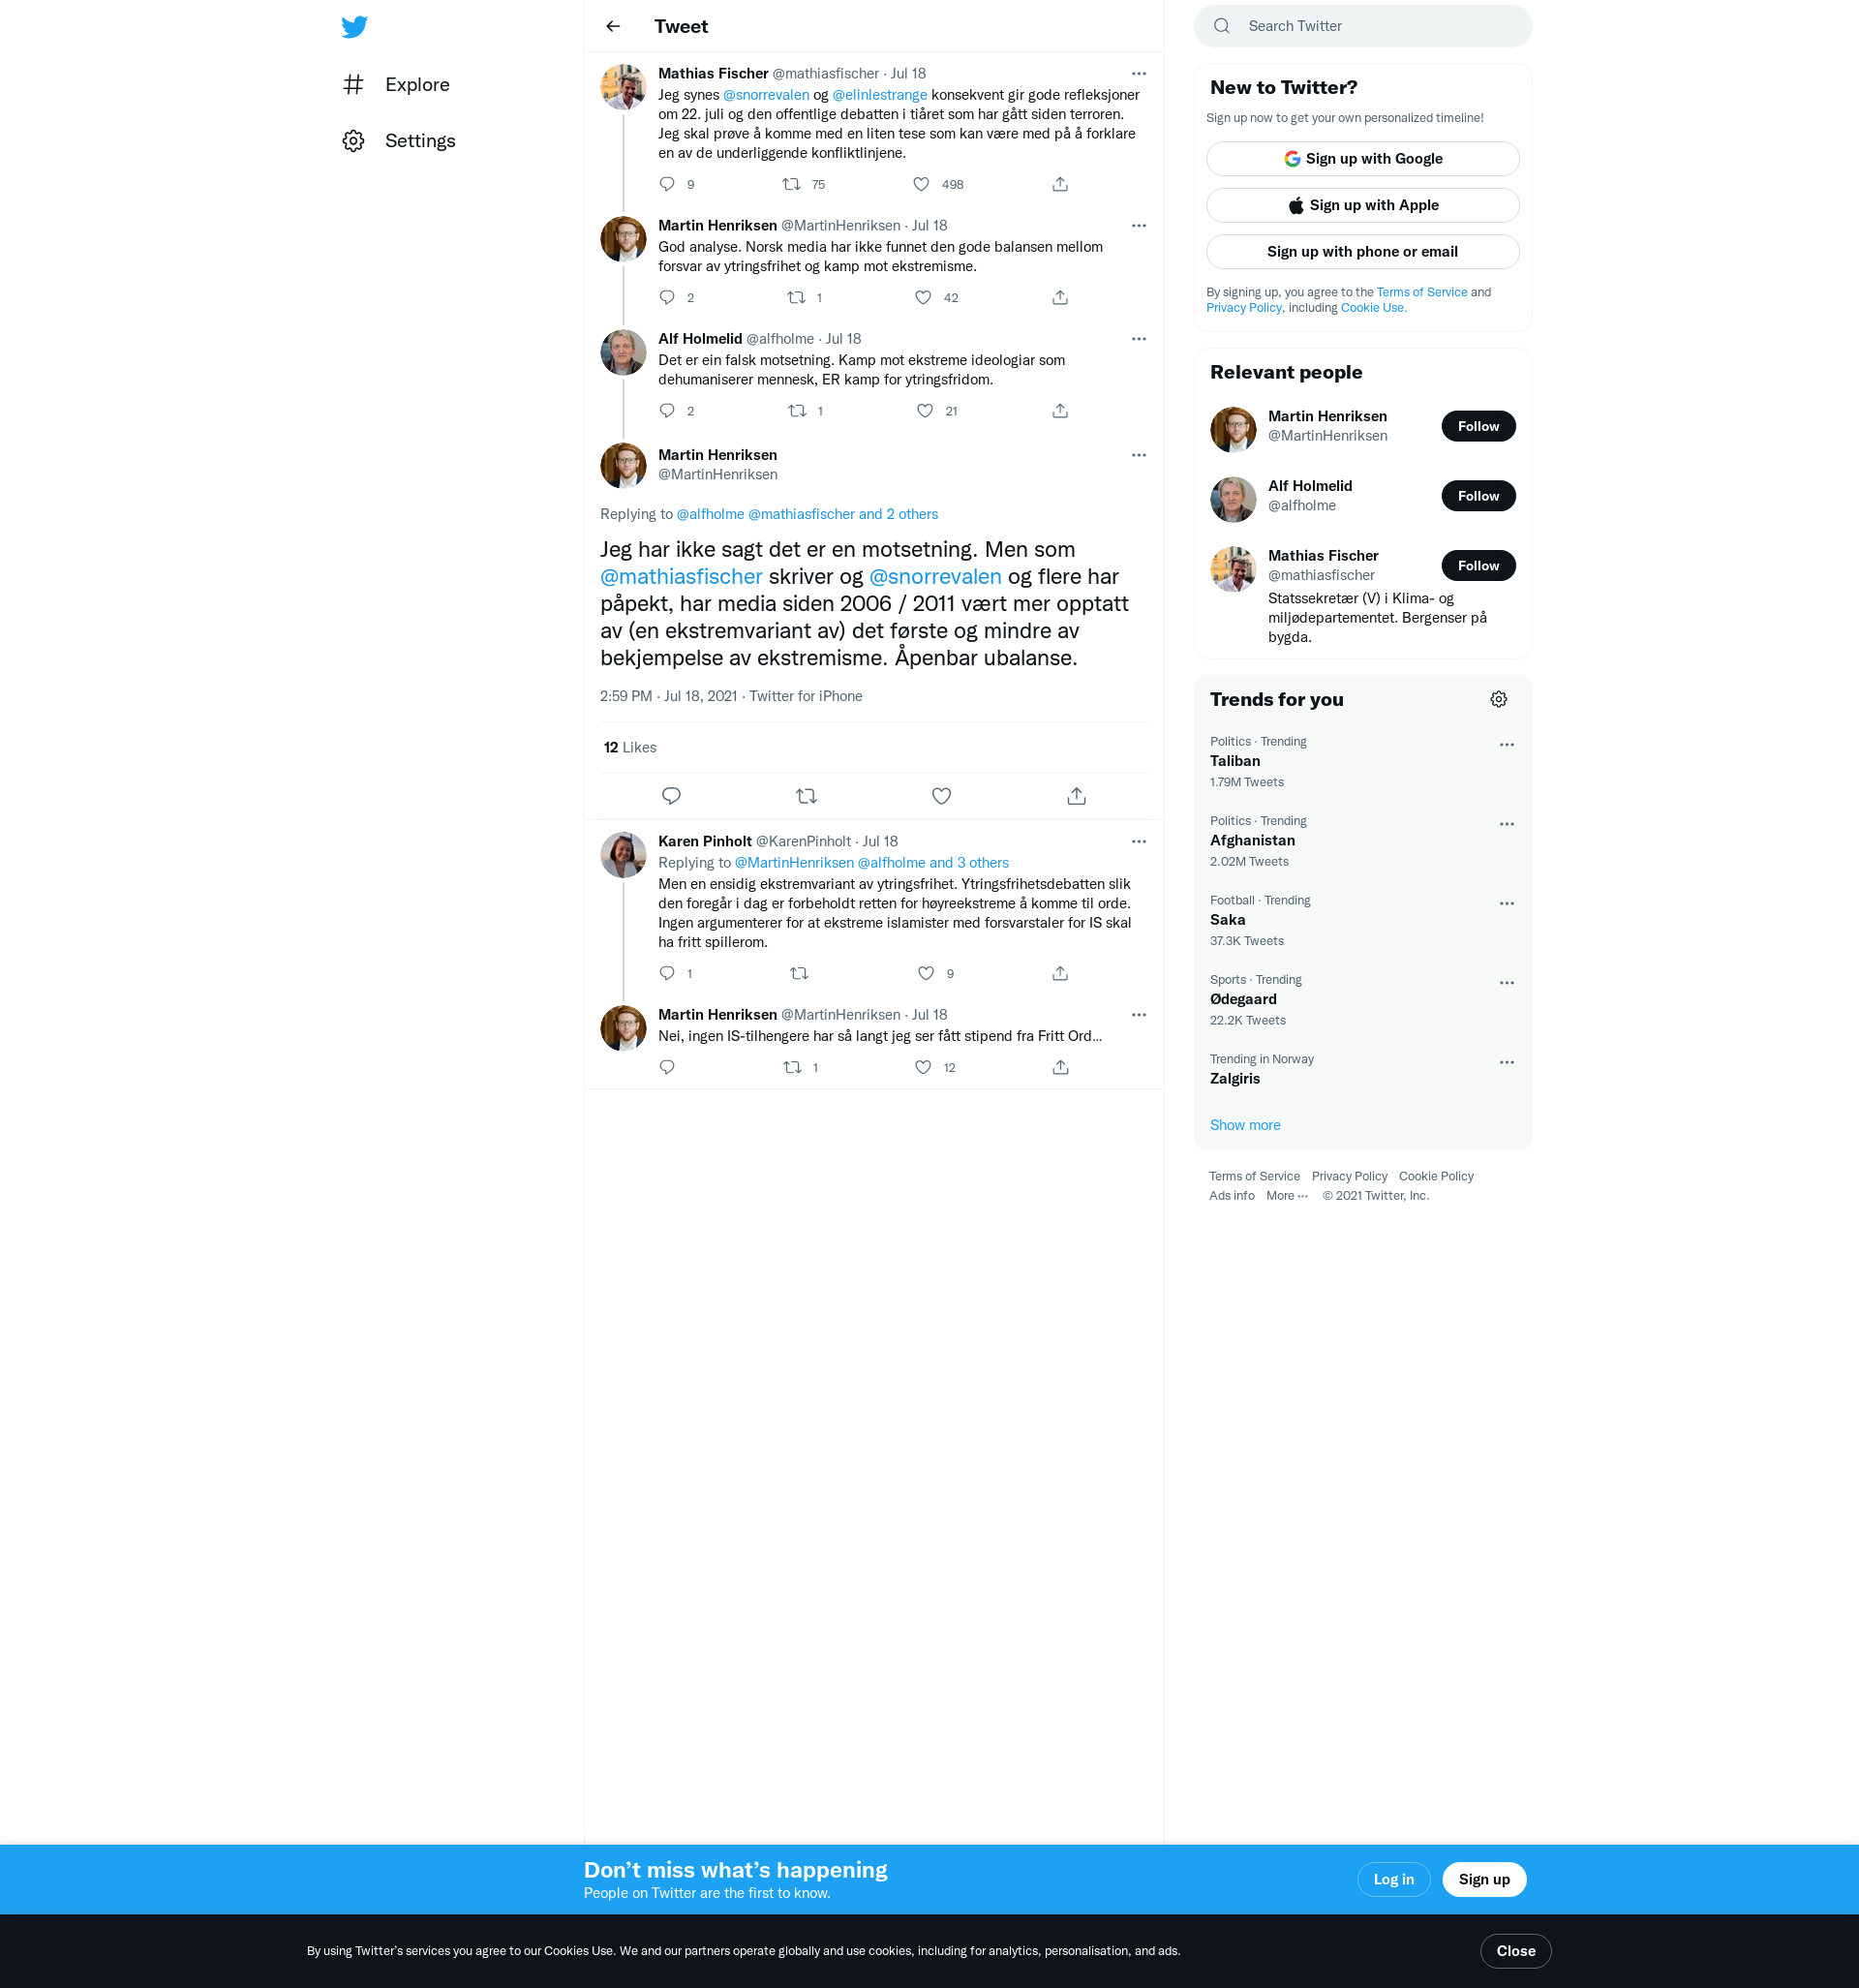Open Trends settings gear icon
Image resolution: width=1859 pixels, height=1988 pixels.
(x=1498, y=699)
